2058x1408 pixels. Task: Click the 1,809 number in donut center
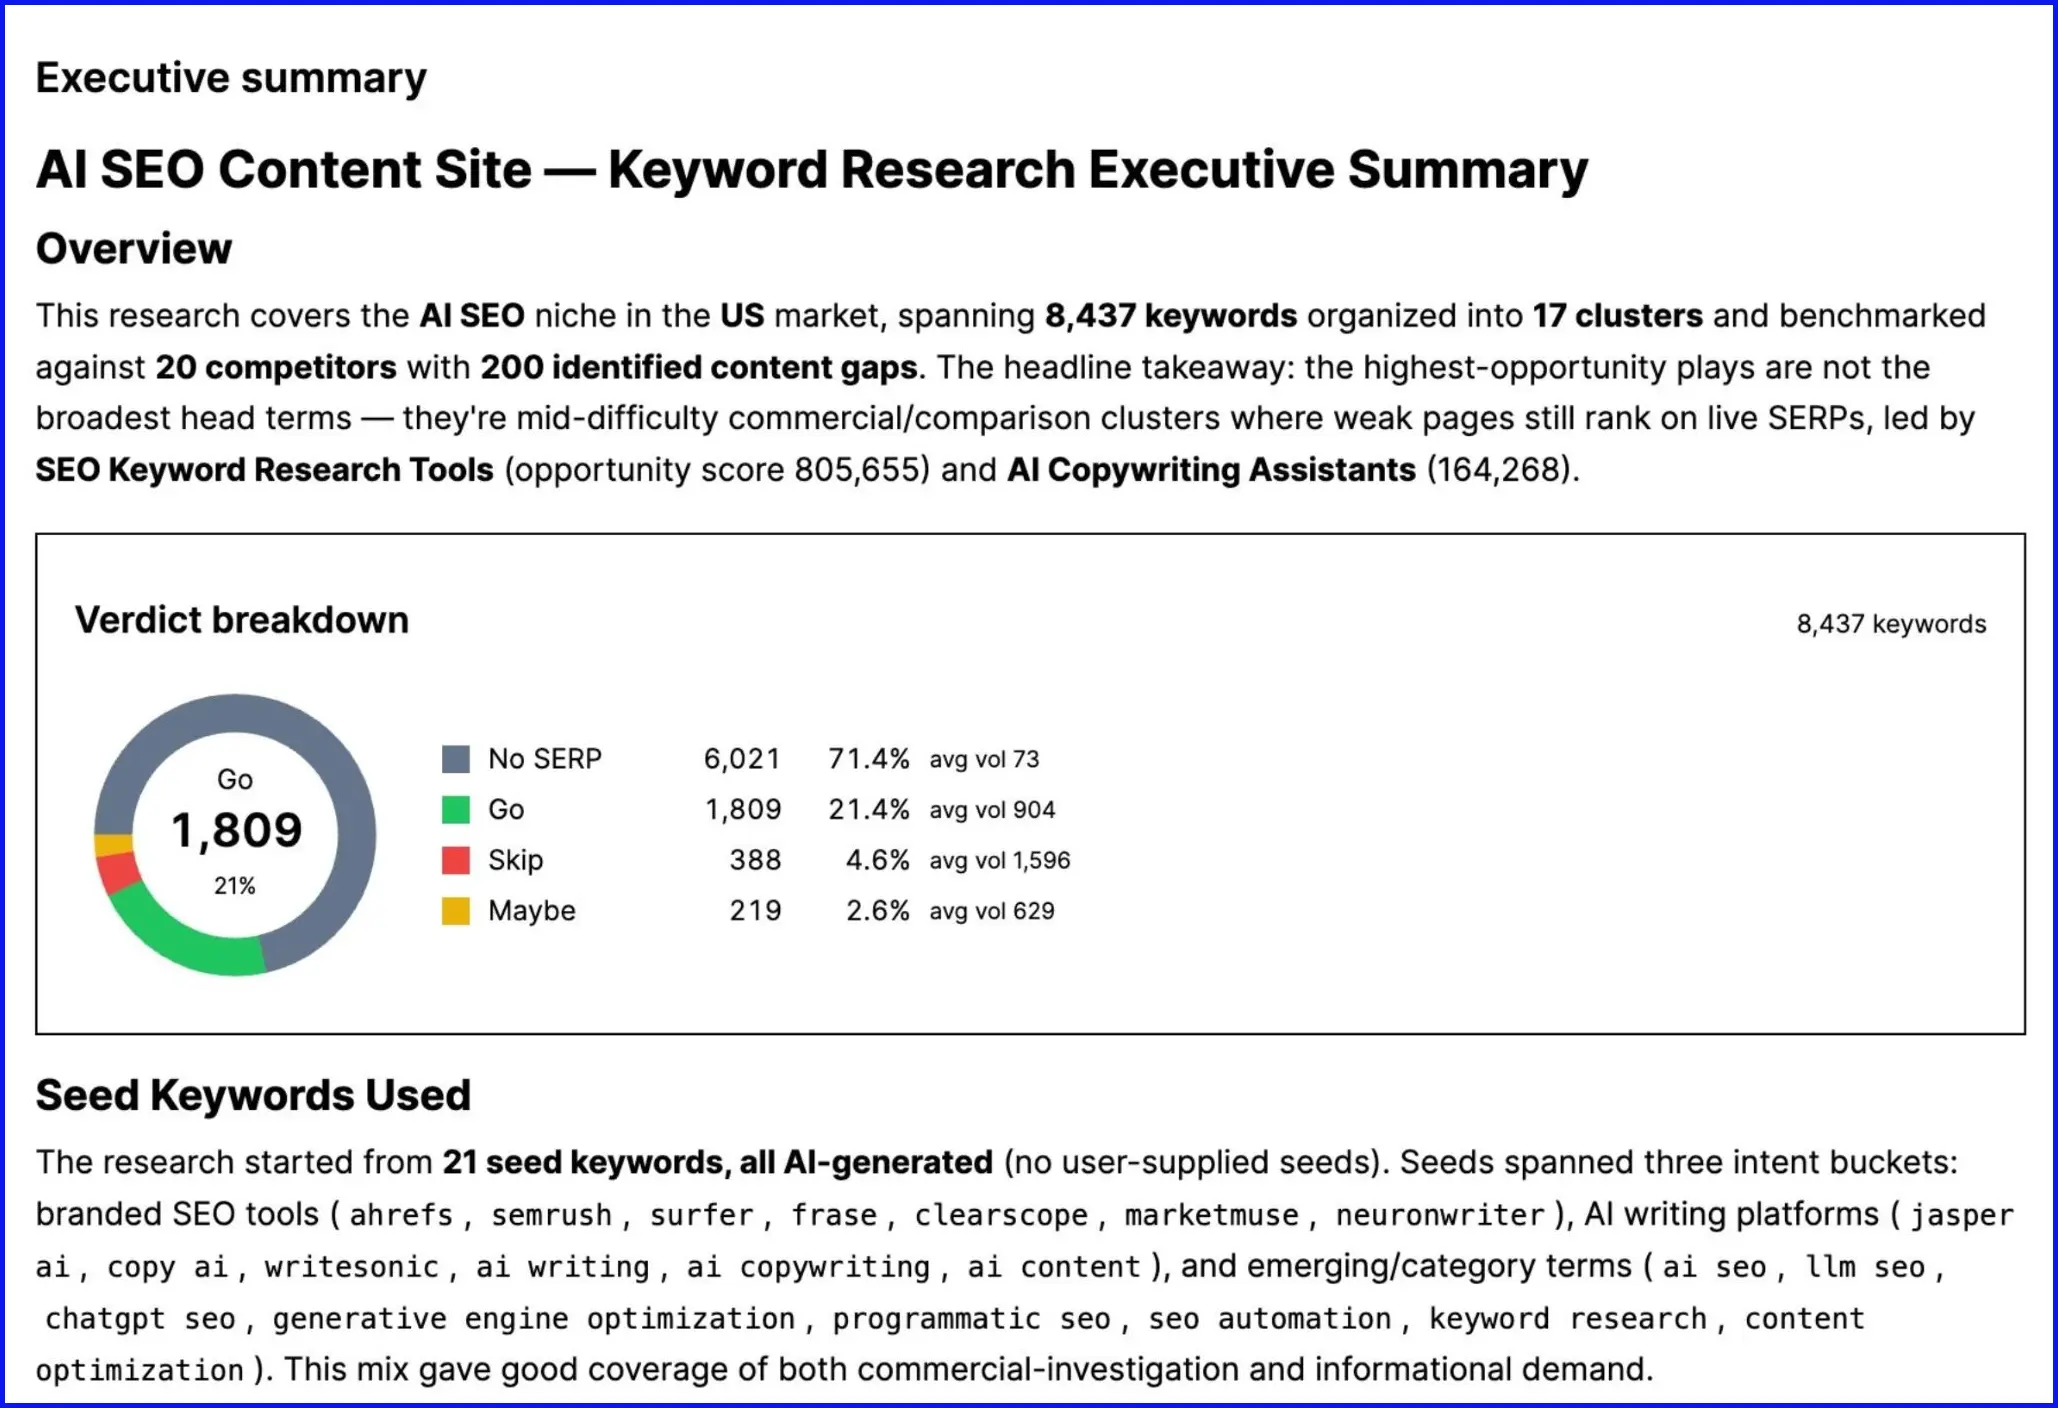click(x=236, y=830)
